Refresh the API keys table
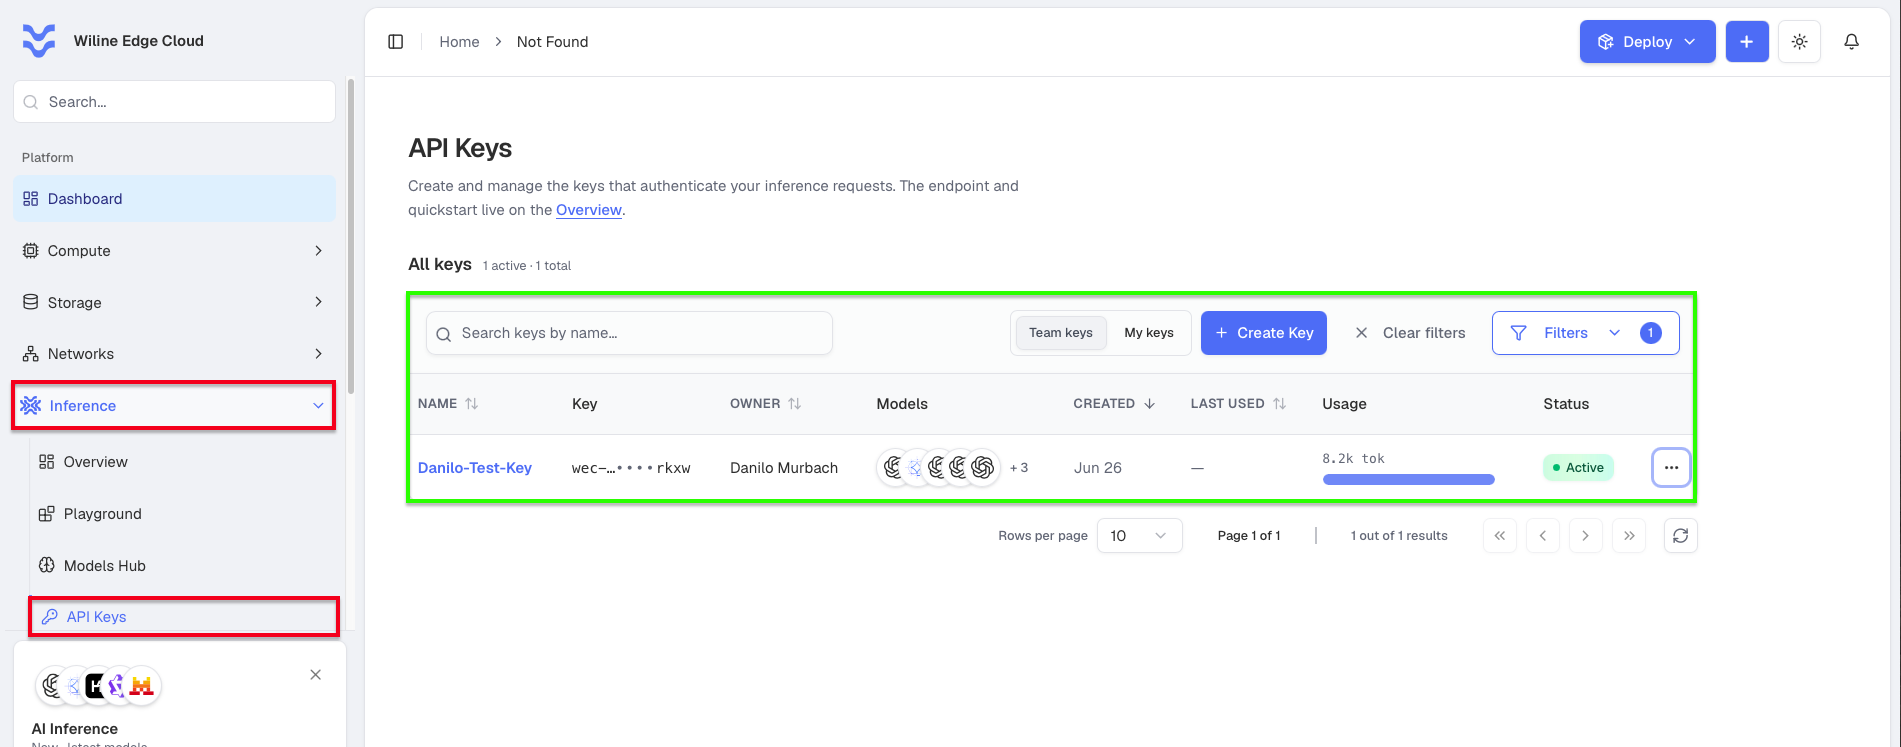Screen dimensions: 1901x747 point(1680,536)
